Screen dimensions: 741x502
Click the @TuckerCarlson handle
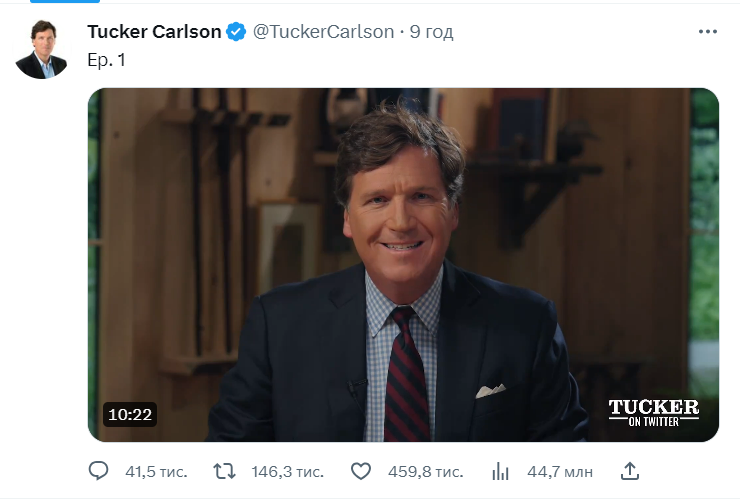click(323, 32)
